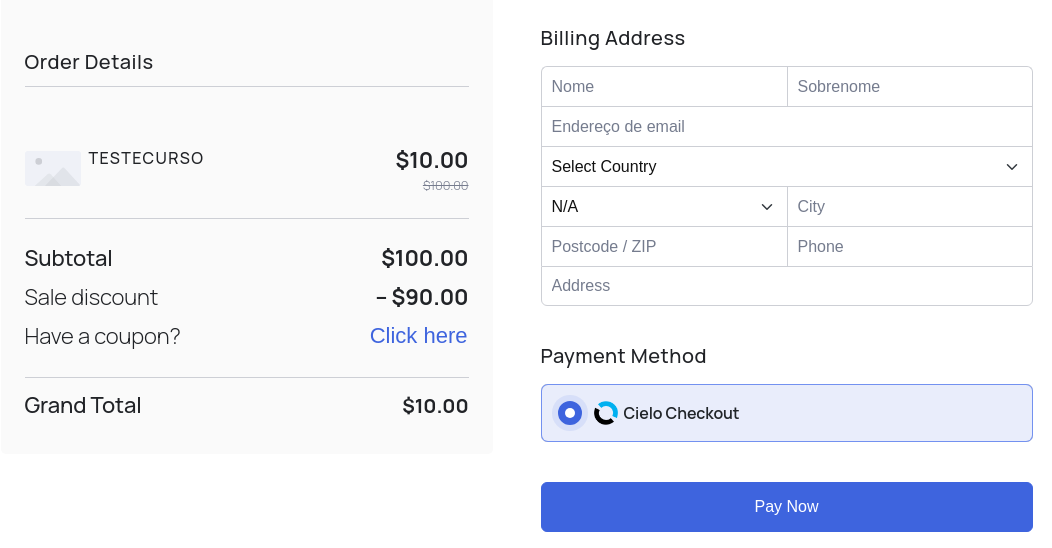Click the Phone input field
This screenshot has width=1052, height=548.
[x=910, y=247]
